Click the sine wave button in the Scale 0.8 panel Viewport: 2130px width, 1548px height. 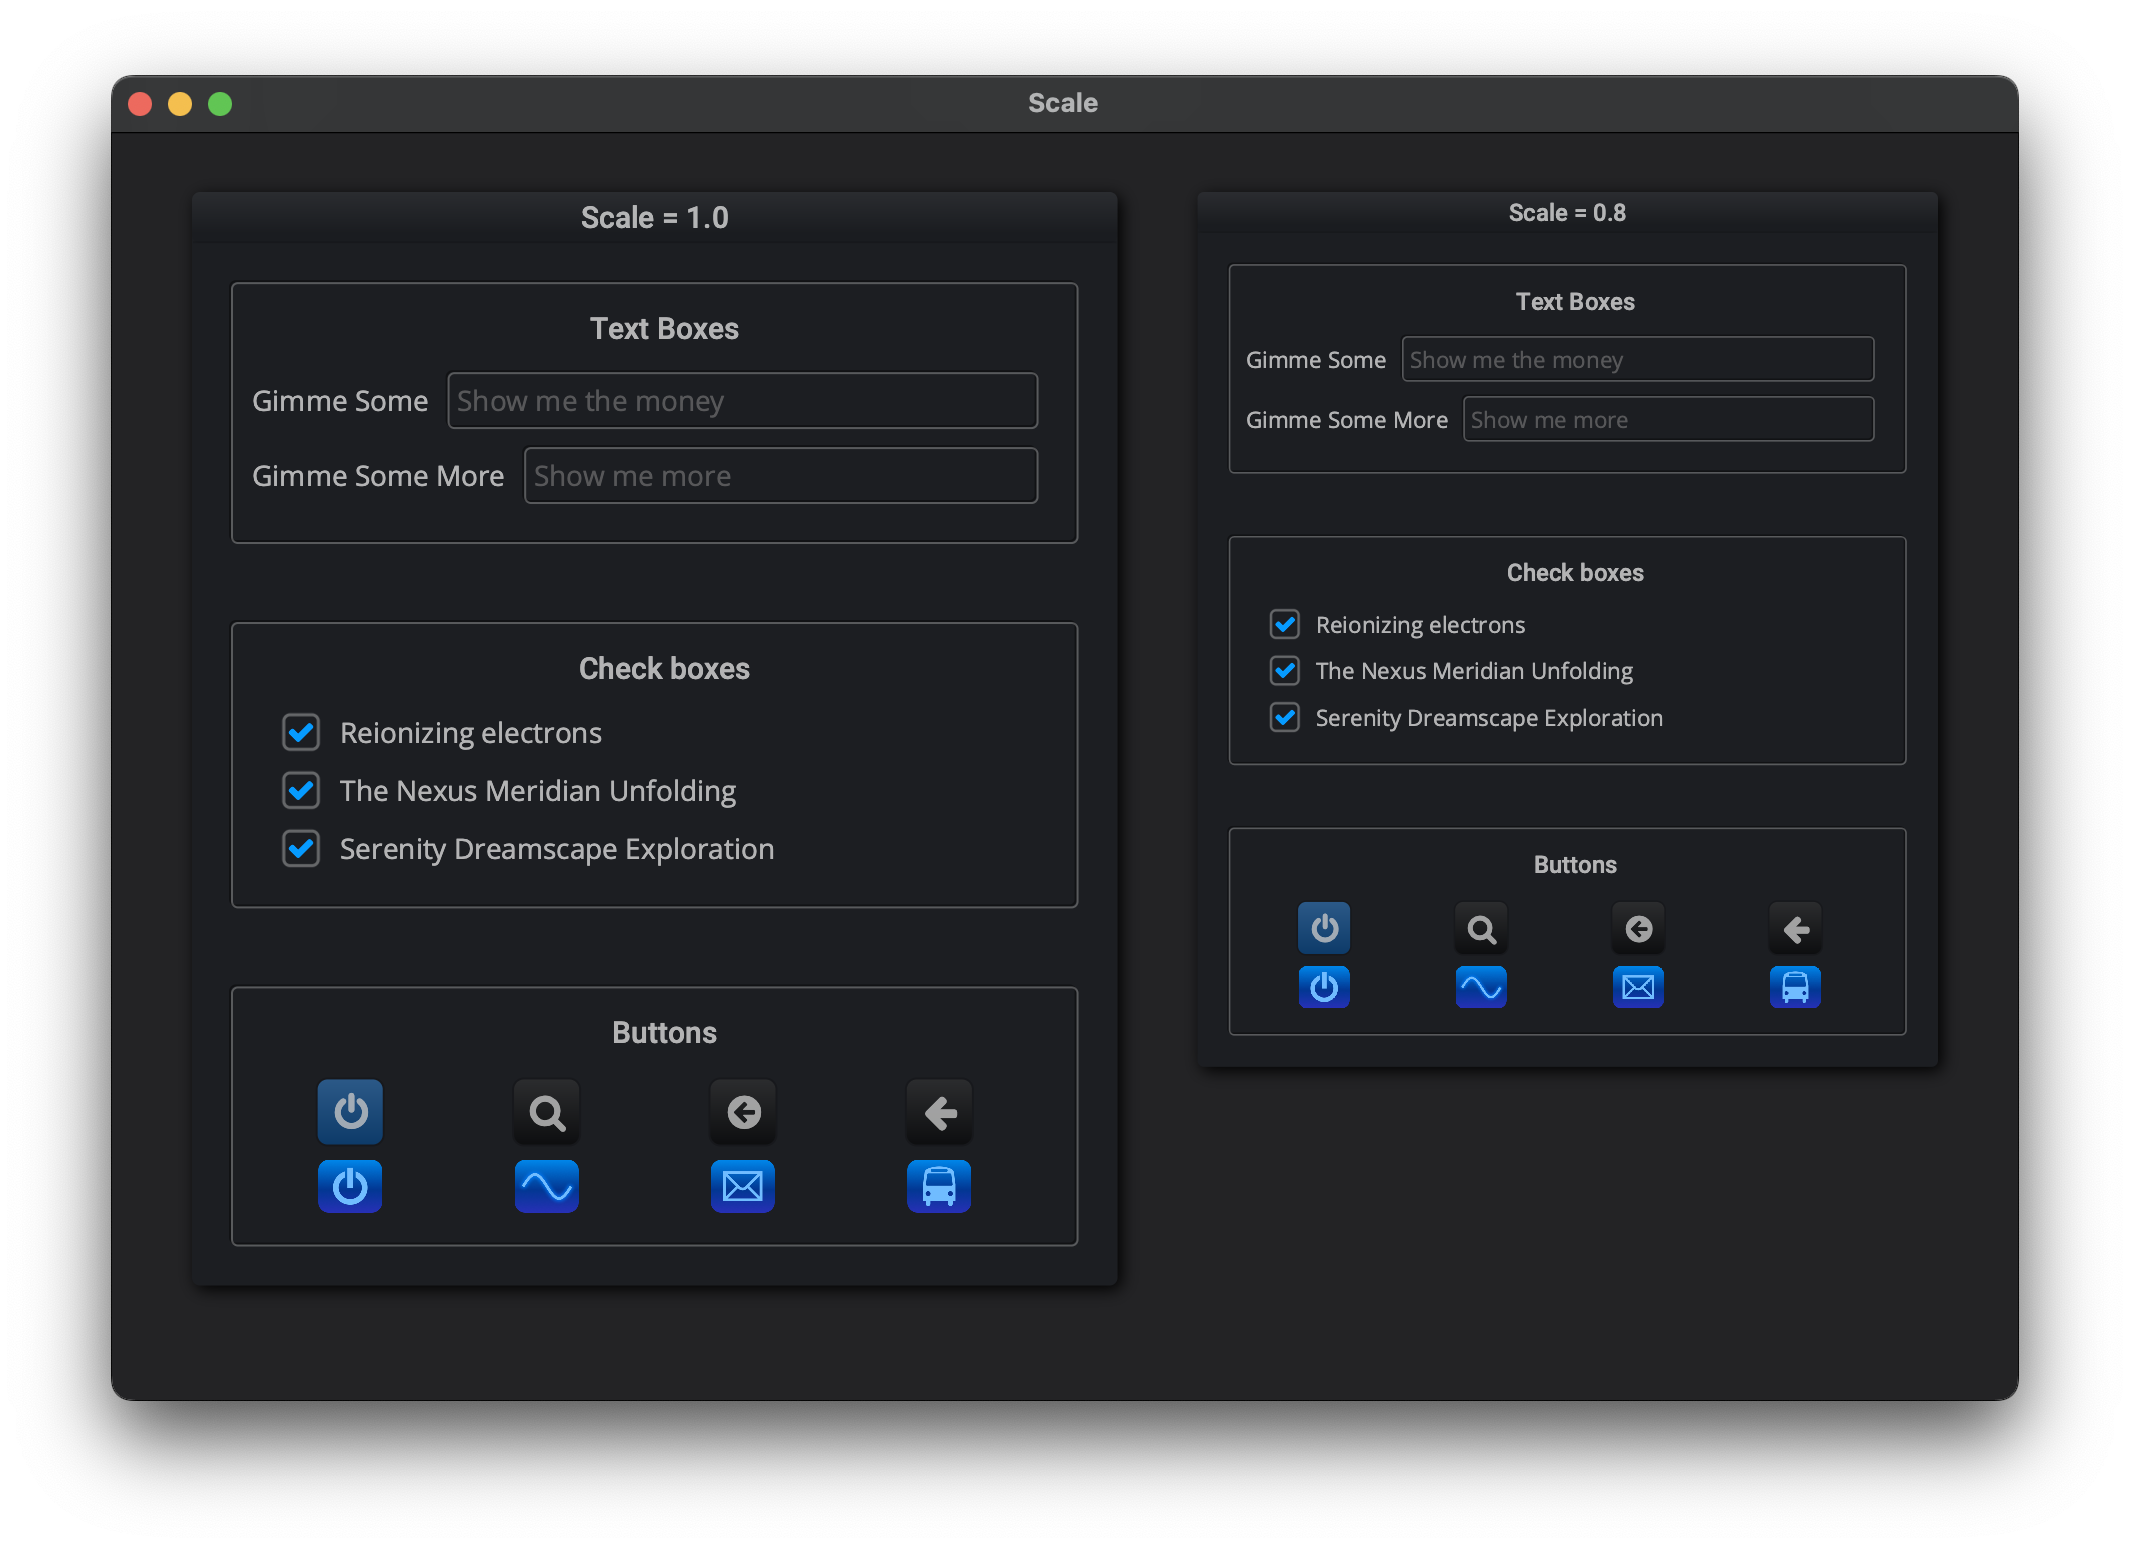(x=1481, y=987)
